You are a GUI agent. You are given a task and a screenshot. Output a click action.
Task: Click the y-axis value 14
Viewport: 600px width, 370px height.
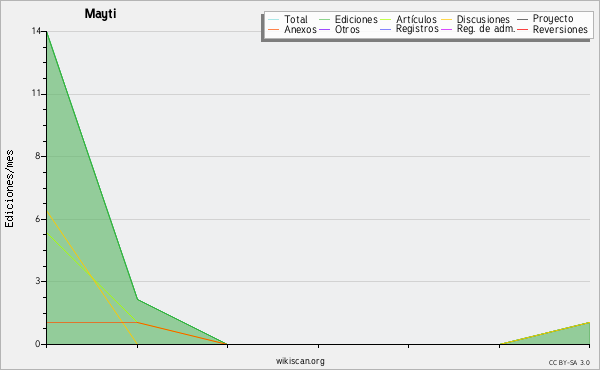[x=36, y=31]
